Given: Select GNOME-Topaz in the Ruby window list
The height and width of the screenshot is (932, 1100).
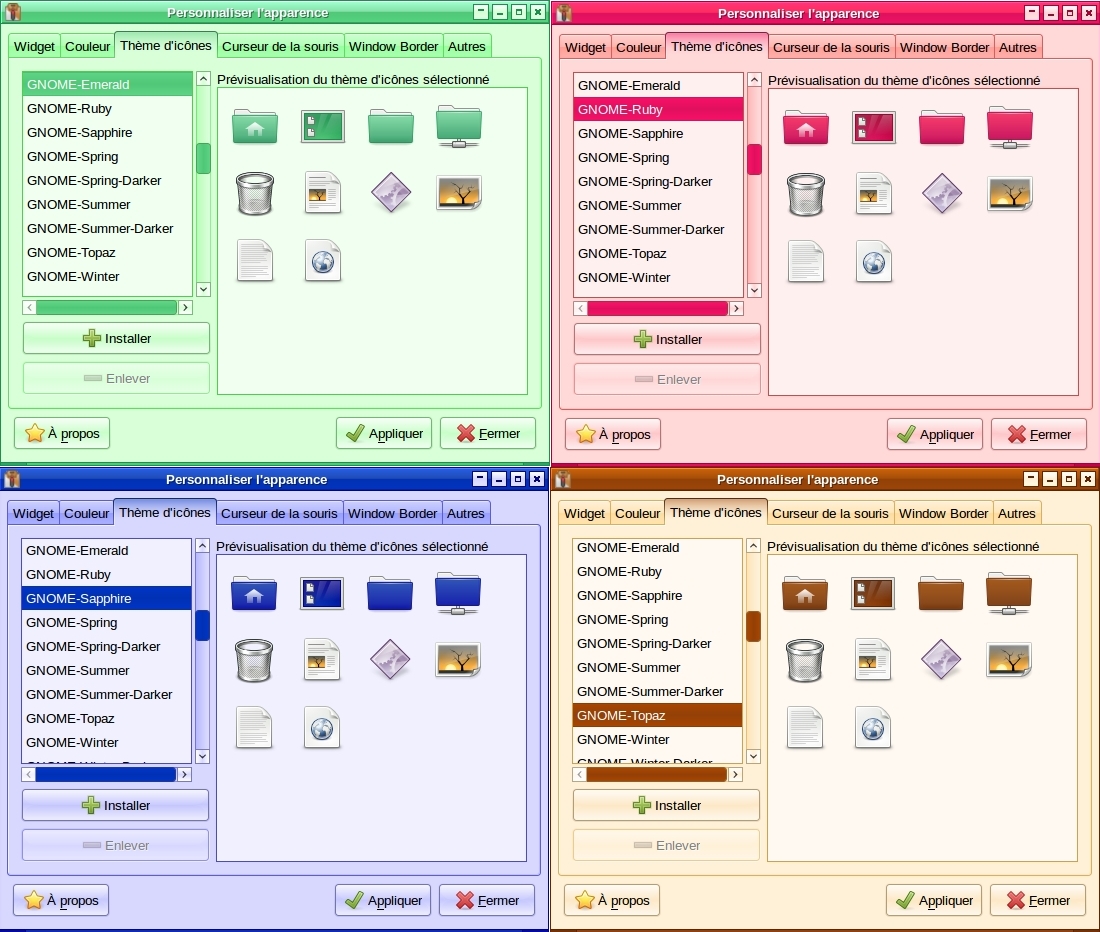Looking at the screenshot, I should coord(658,253).
